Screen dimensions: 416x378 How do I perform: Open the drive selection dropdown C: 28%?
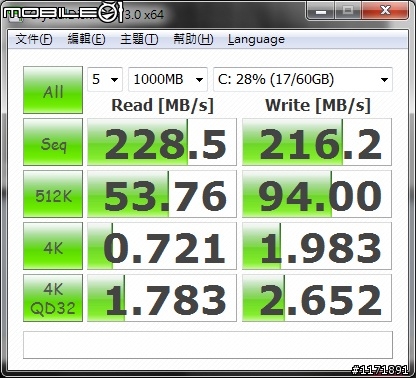tap(303, 79)
